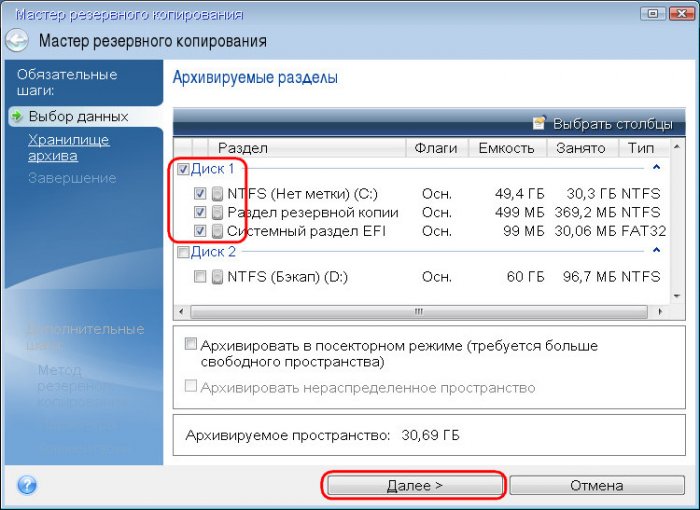Click green arrow icon beside Выбор данных
The width and height of the screenshot is (700, 510).
coord(17,117)
